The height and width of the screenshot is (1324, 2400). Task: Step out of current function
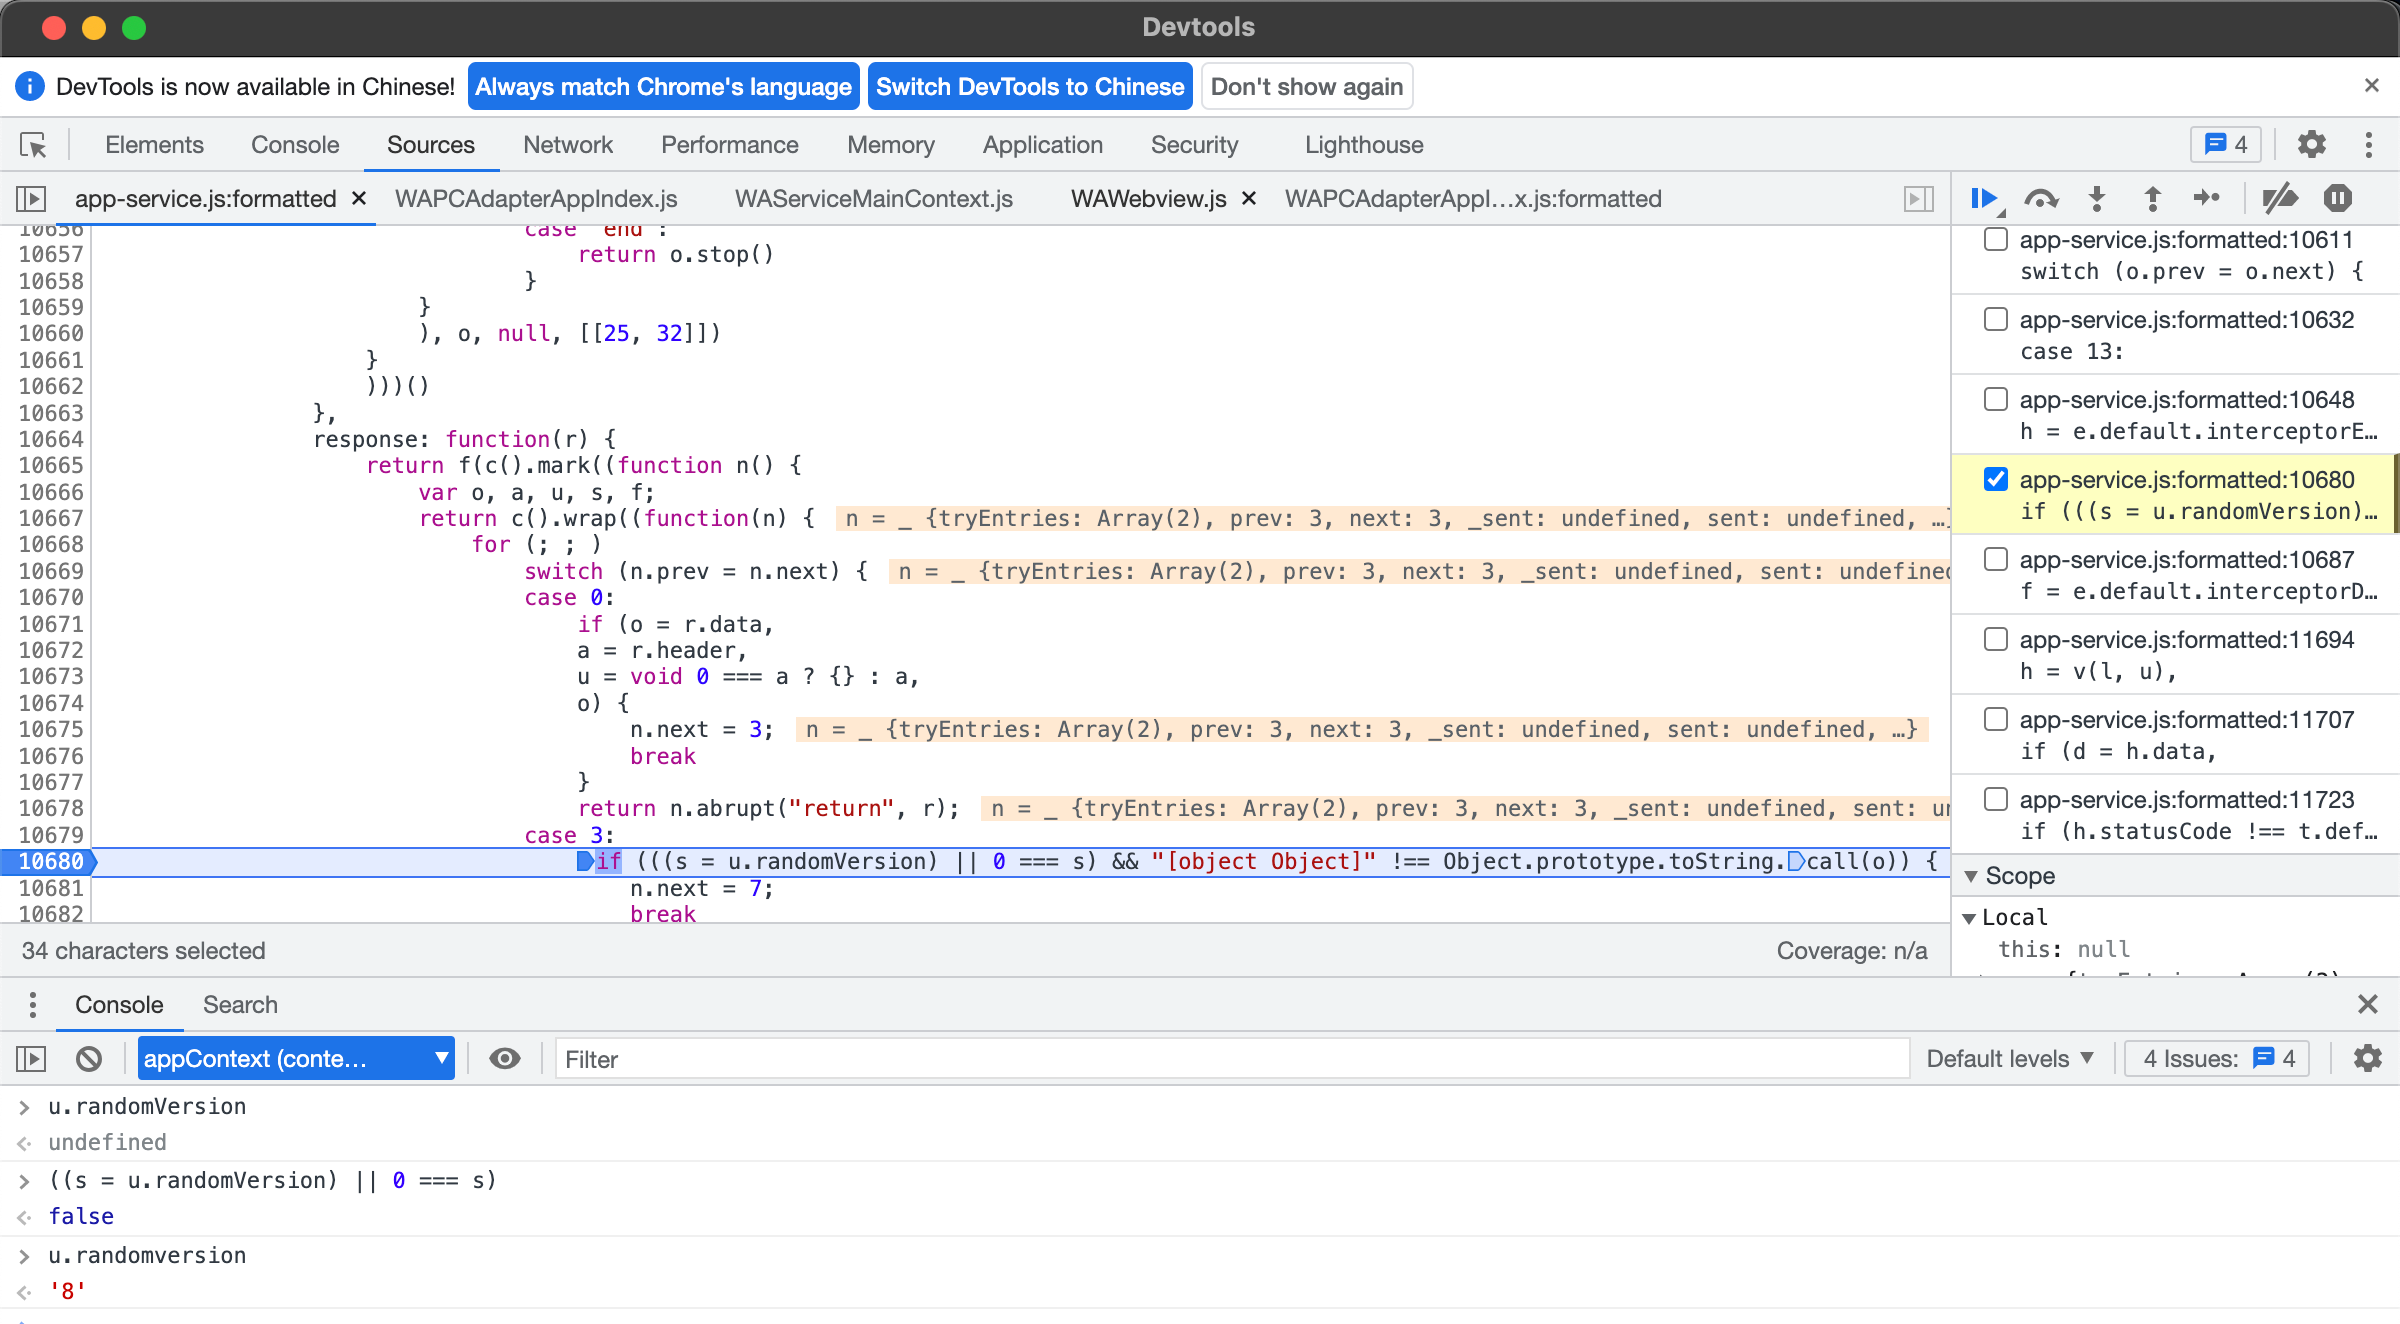pos(2152,199)
